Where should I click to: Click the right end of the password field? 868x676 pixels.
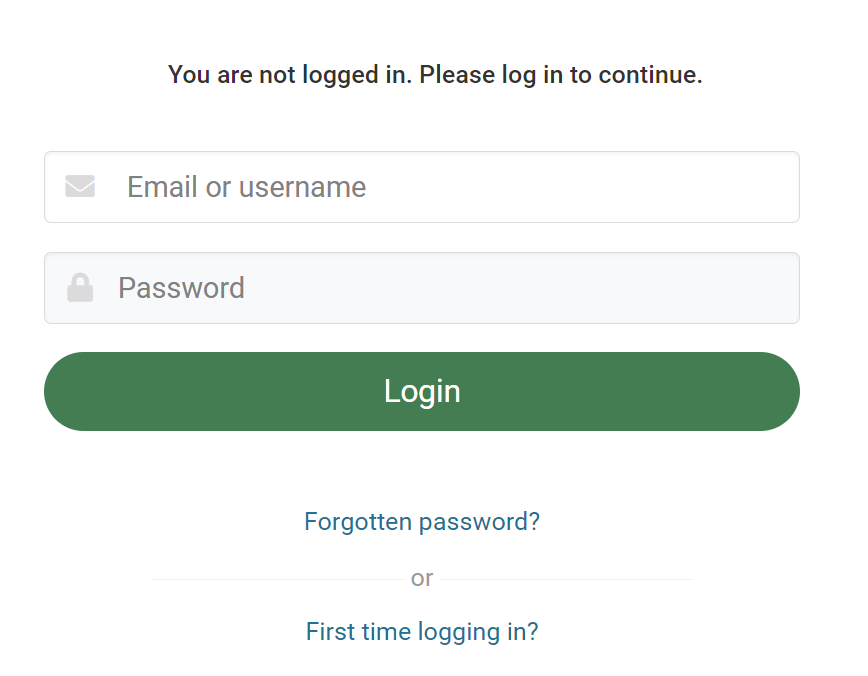coord(770,288)
